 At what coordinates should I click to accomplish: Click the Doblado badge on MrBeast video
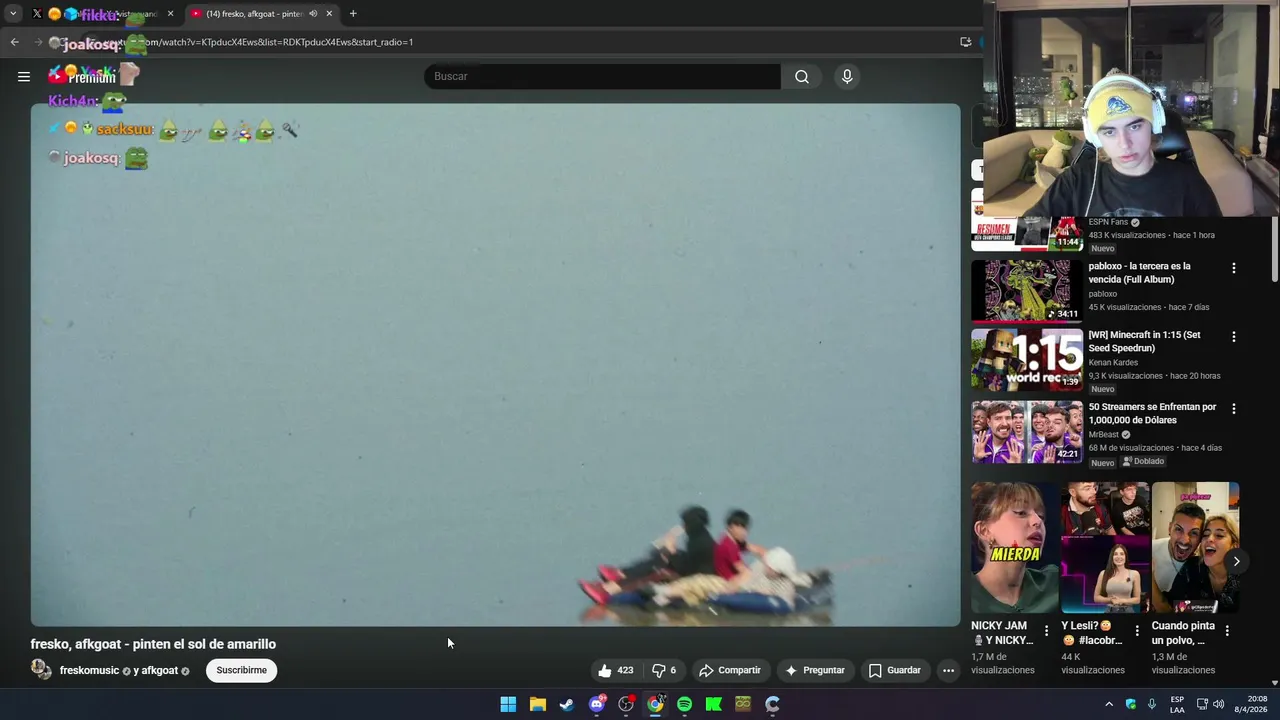pos(1143,462)
